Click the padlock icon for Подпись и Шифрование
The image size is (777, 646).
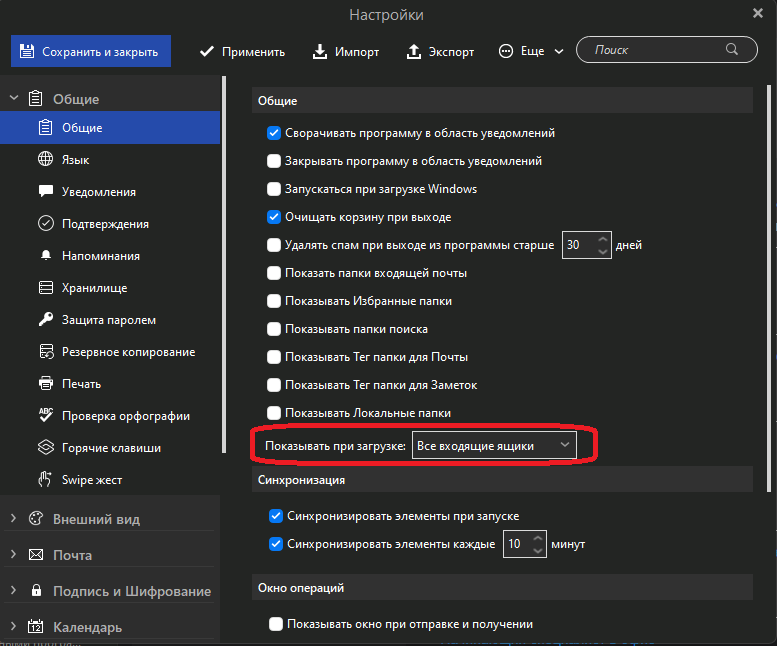[36, 590]
